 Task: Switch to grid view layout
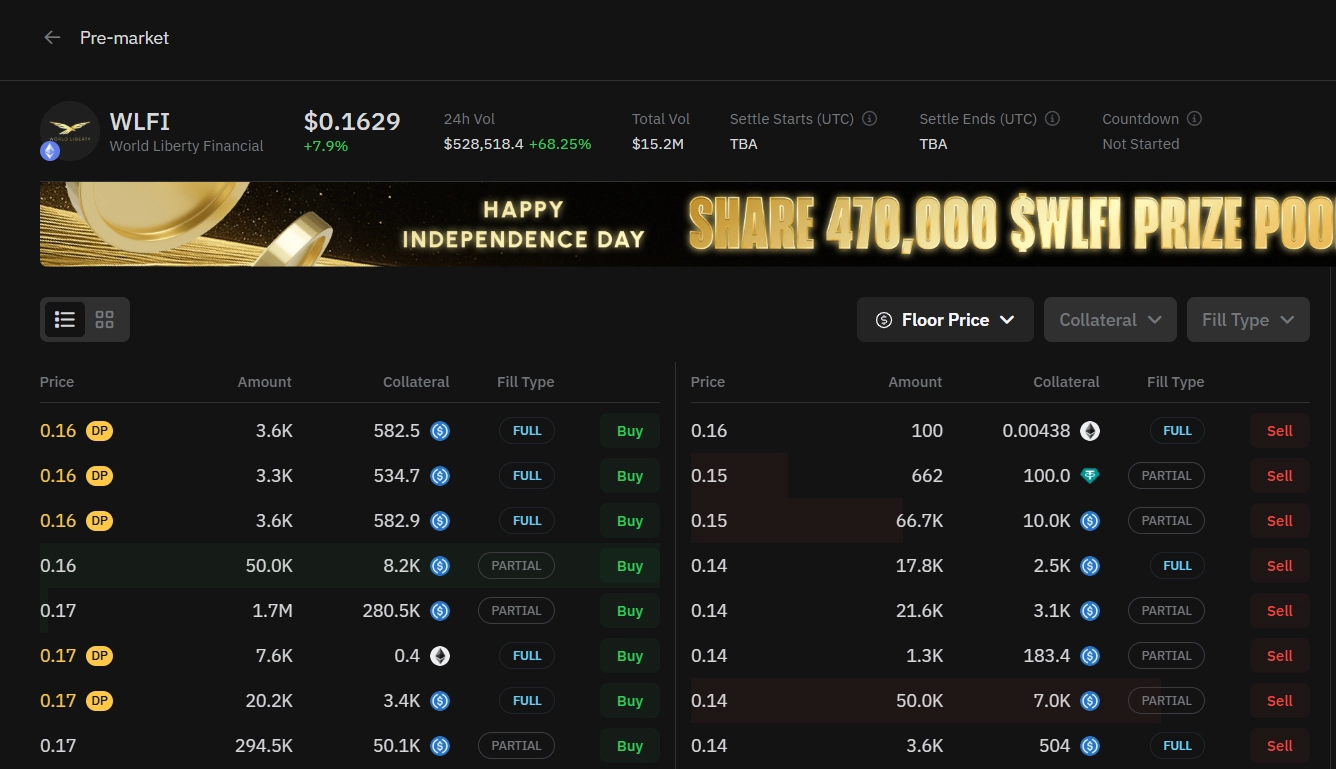pyautogui.click(x=105, y=320)
